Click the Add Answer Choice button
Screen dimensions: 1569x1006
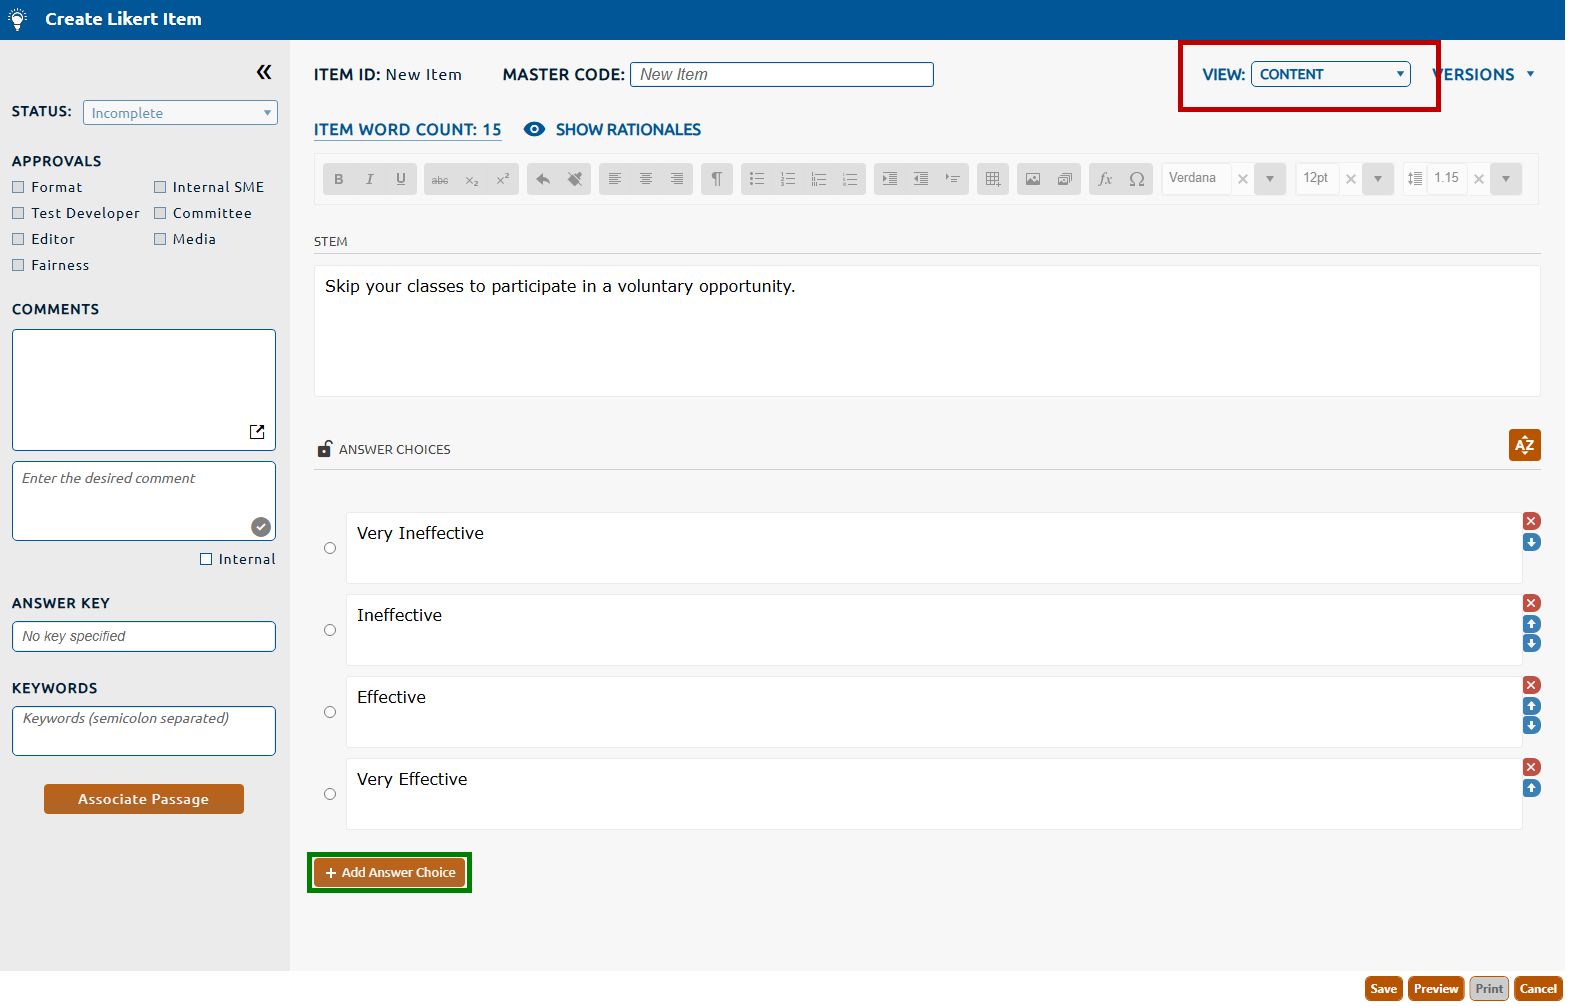click(390, 872)
